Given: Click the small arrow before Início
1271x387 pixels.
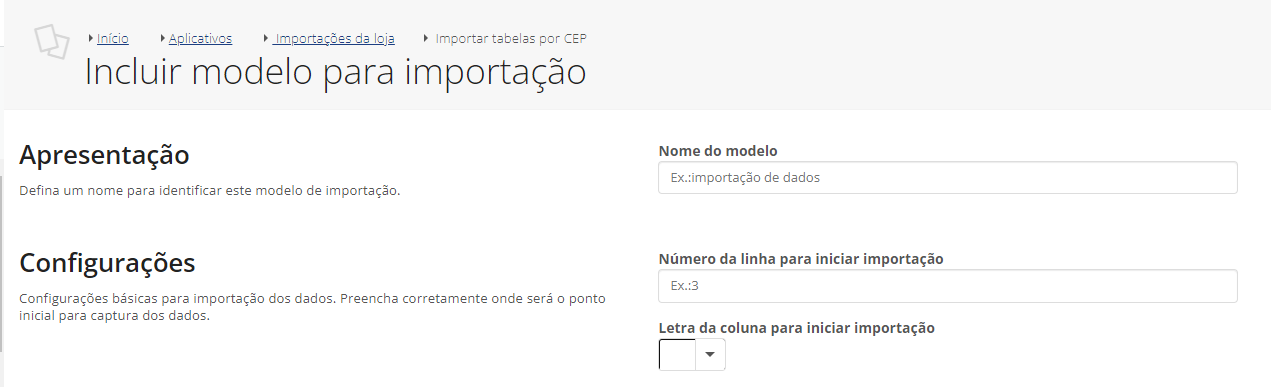Looking at the screenshot, I should tap(92, 38).
